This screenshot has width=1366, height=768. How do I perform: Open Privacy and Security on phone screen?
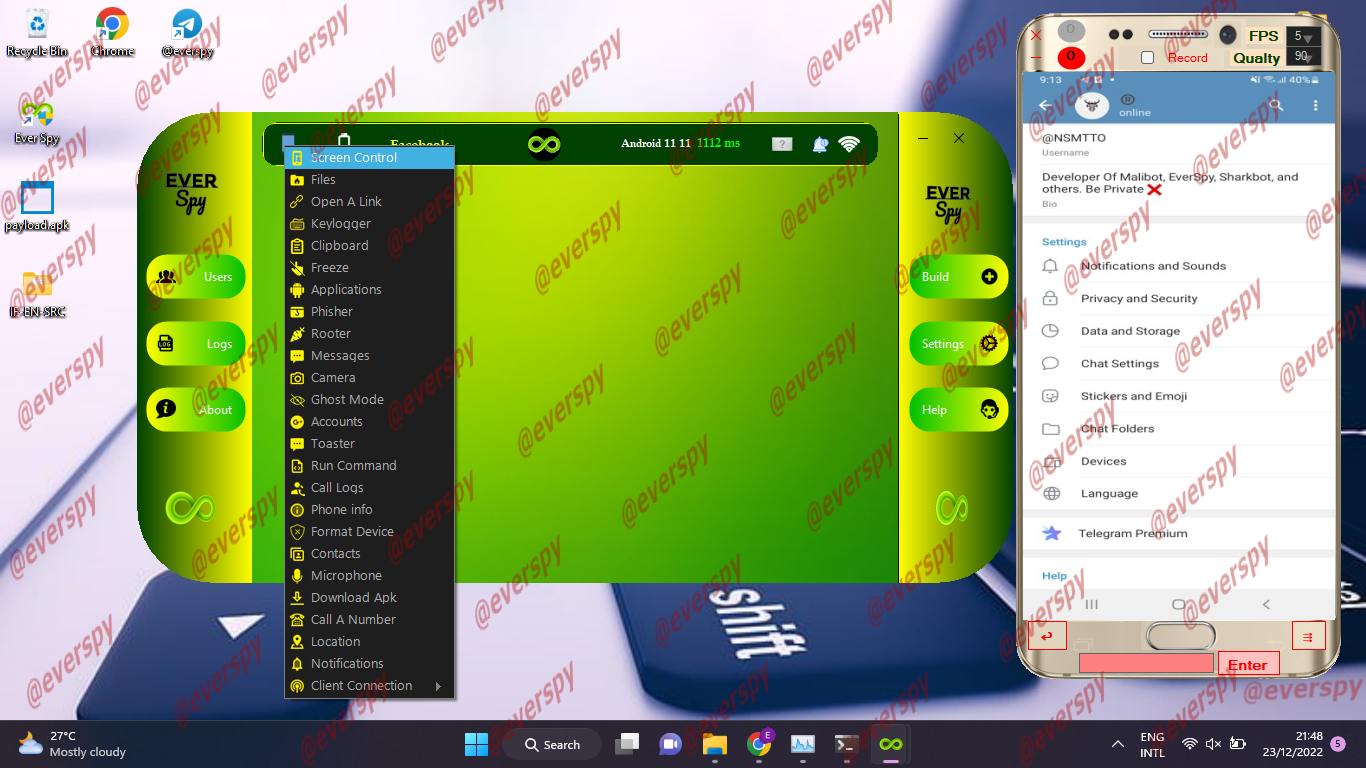(x=1180, y=298)
